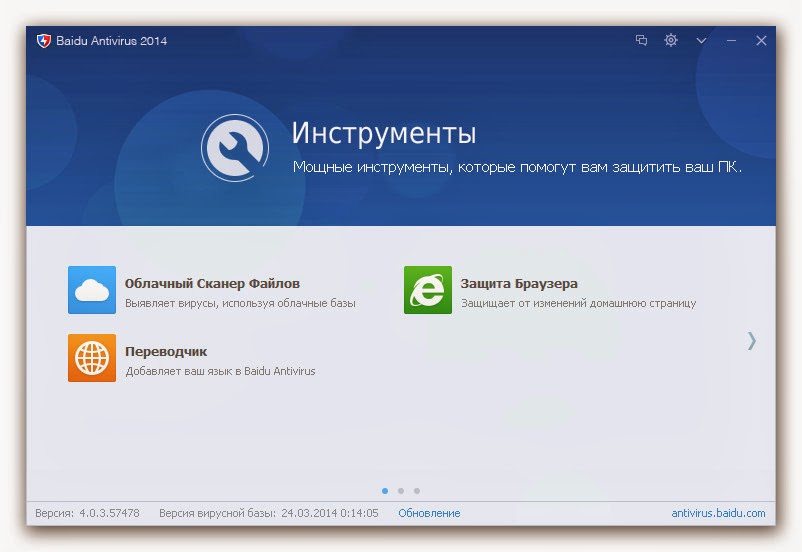Expand the title bar dropdown menu arrow

tap(701, 40)
